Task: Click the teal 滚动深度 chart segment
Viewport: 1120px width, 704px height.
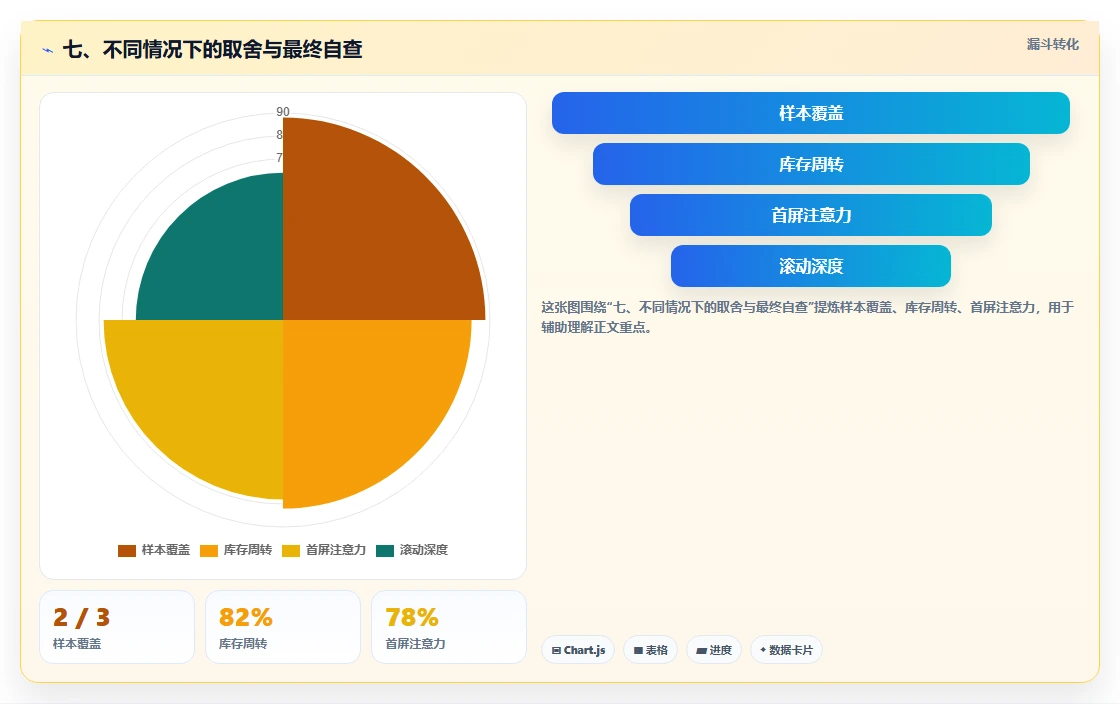Action: pyautogui.click(x=221, y=257)
